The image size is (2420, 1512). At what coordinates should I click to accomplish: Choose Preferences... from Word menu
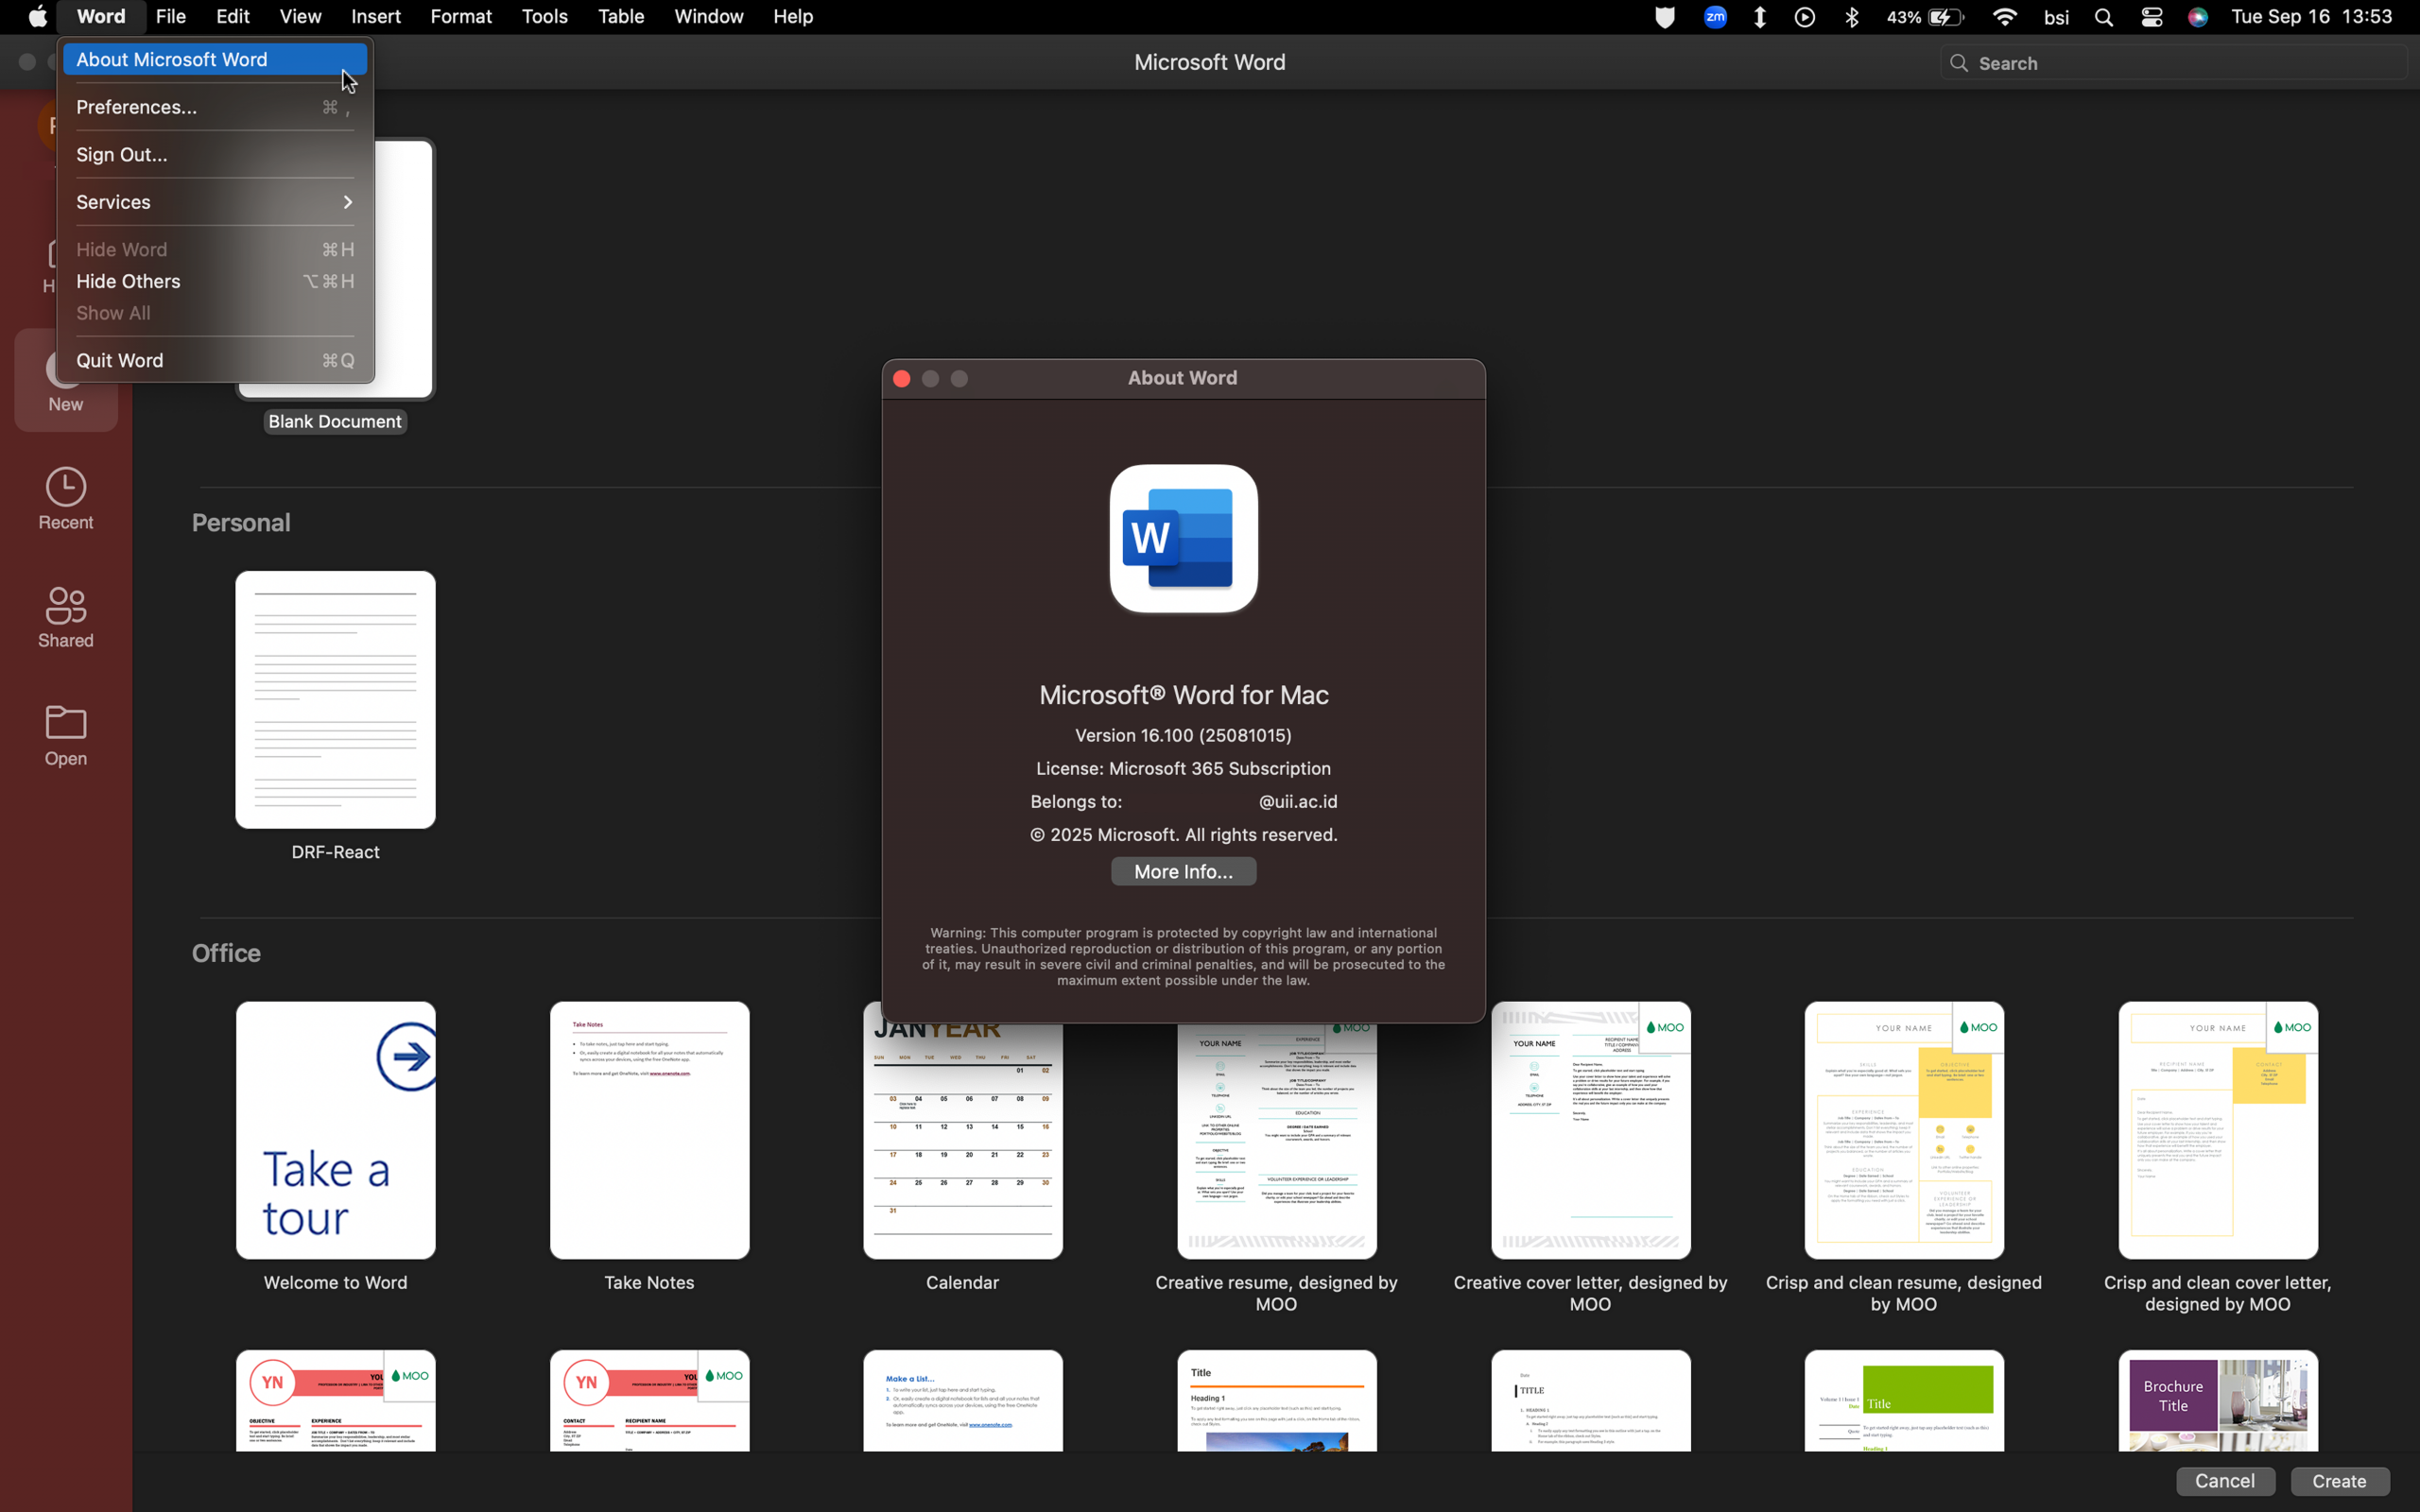point(215,107)
